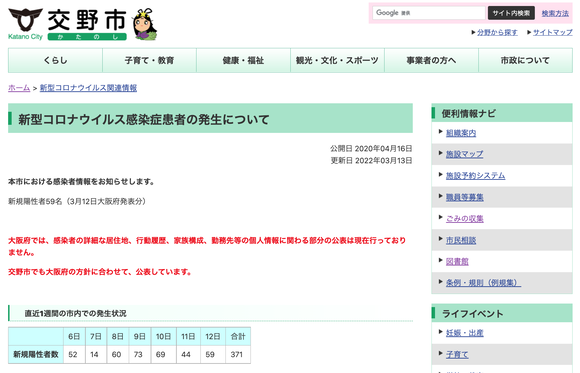Click the arrow bullet beside 組織案内
Screen dimensions: 580x373
(441, 132)
